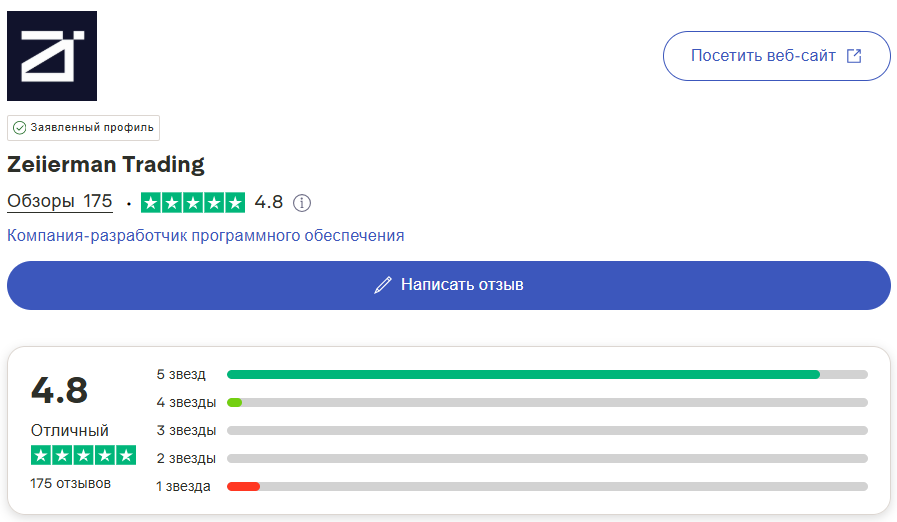The image size is (897, 522).
Task: Click the star rating under Отличный
Action: [x=84, y=456]
